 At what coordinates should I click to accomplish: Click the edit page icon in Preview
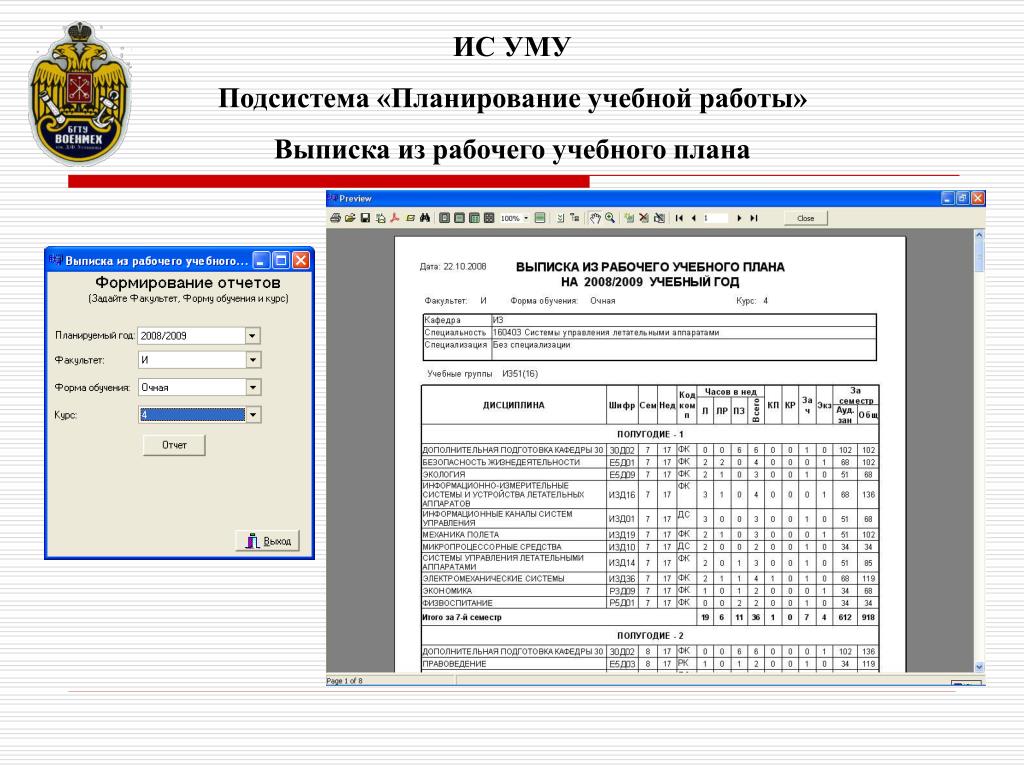click(x=629, y=218)
